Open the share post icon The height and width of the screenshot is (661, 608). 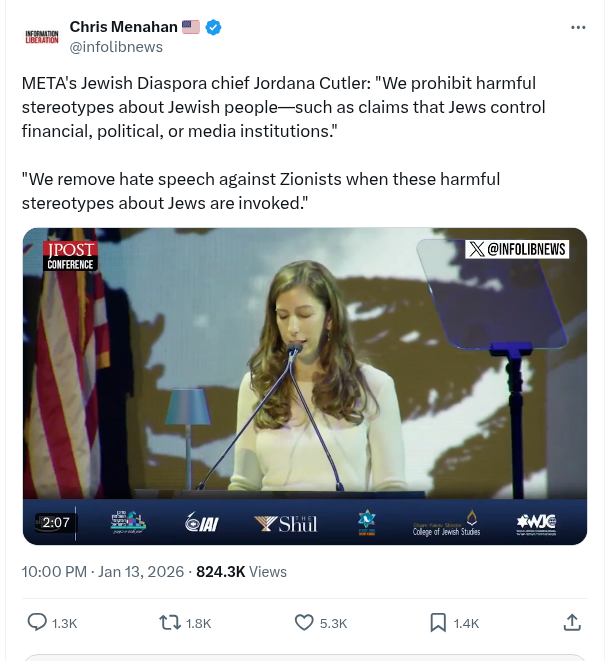[x=572, y=622]
